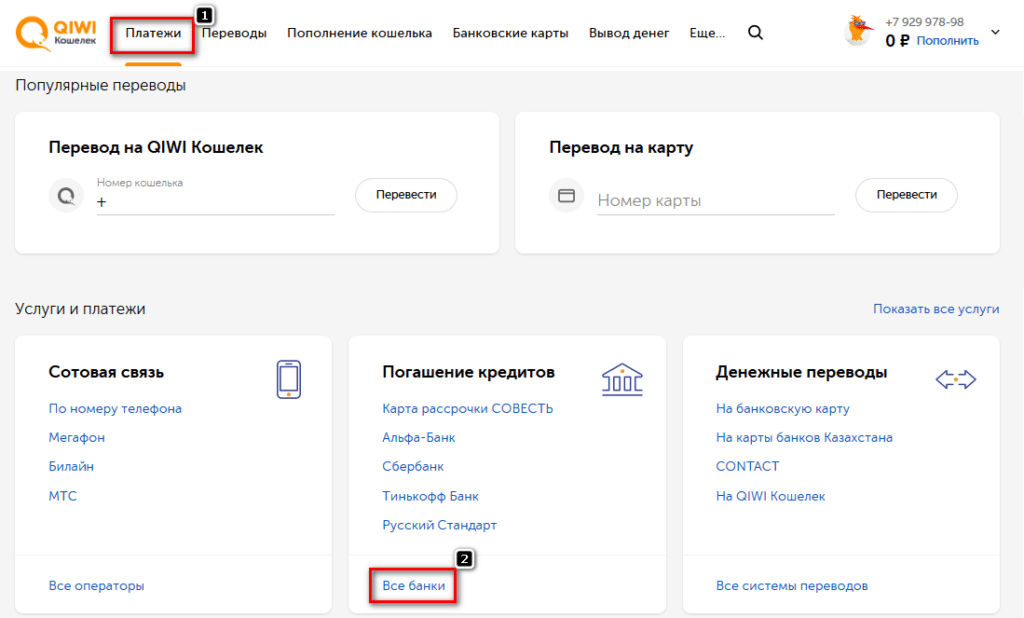Click the QIWI Кошелек logo
The image size is (1024, 618).
click(56, 33)
